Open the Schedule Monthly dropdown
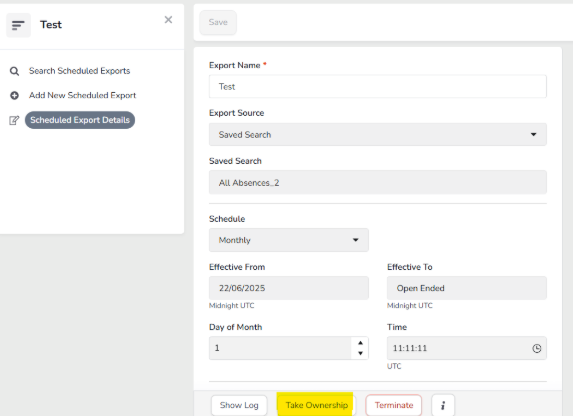 click(x=289, y=240)
